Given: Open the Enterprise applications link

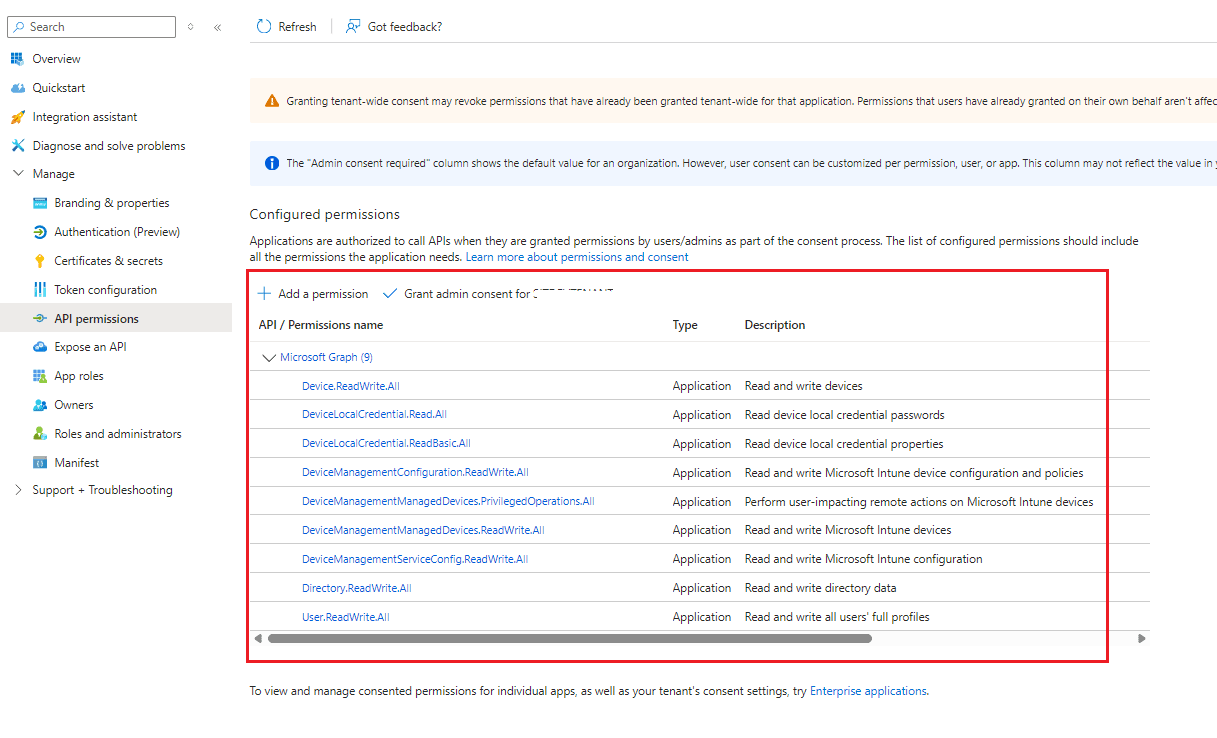Looking at the screenshot, I should pyautogui.click(x=868, y=690).
